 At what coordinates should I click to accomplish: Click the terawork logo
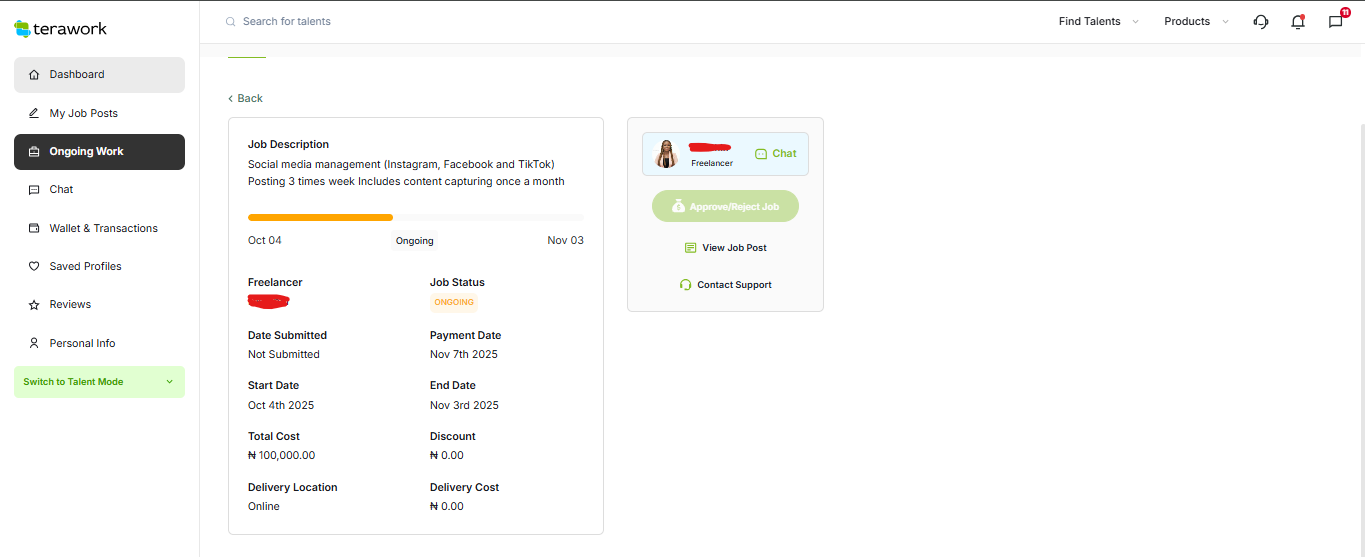pos(61,29)
